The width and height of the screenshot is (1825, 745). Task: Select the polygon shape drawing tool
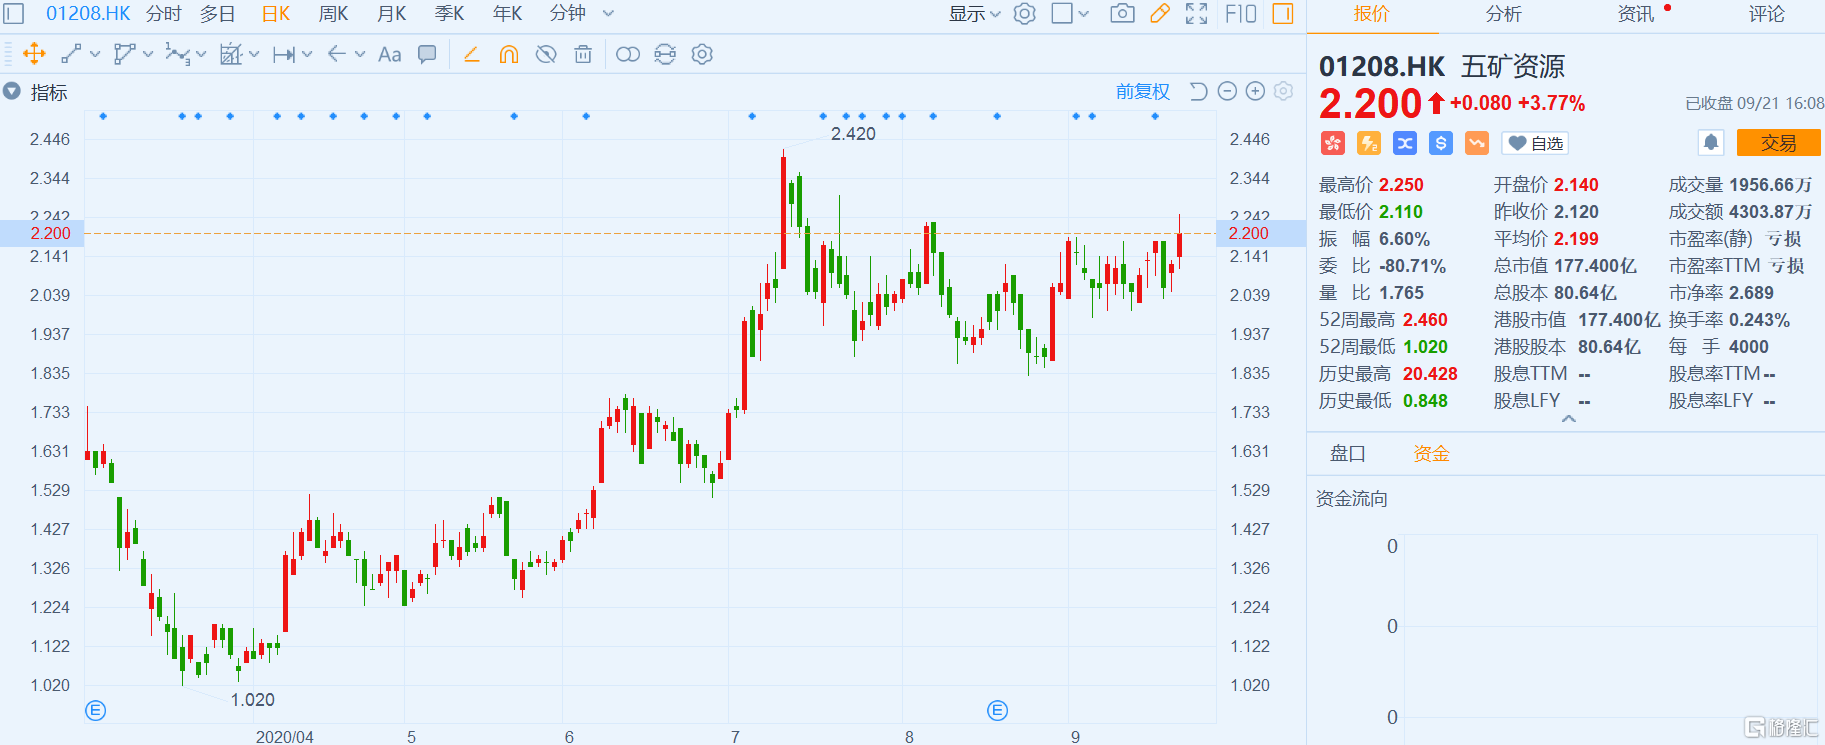(124, 54)
